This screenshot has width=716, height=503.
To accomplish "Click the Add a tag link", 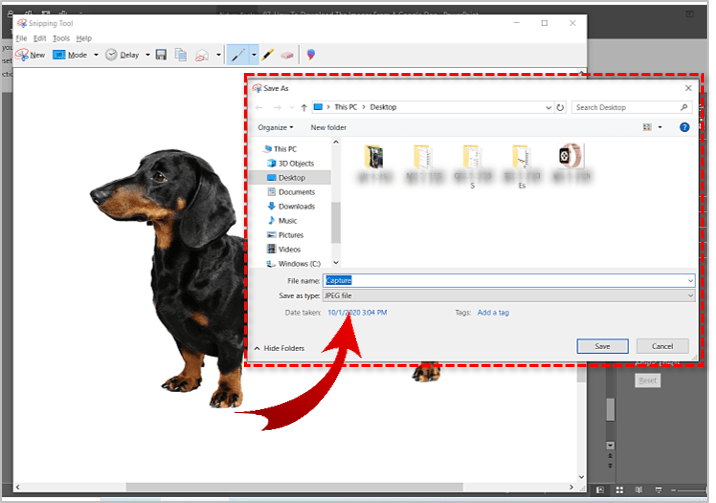I will 493,313.
